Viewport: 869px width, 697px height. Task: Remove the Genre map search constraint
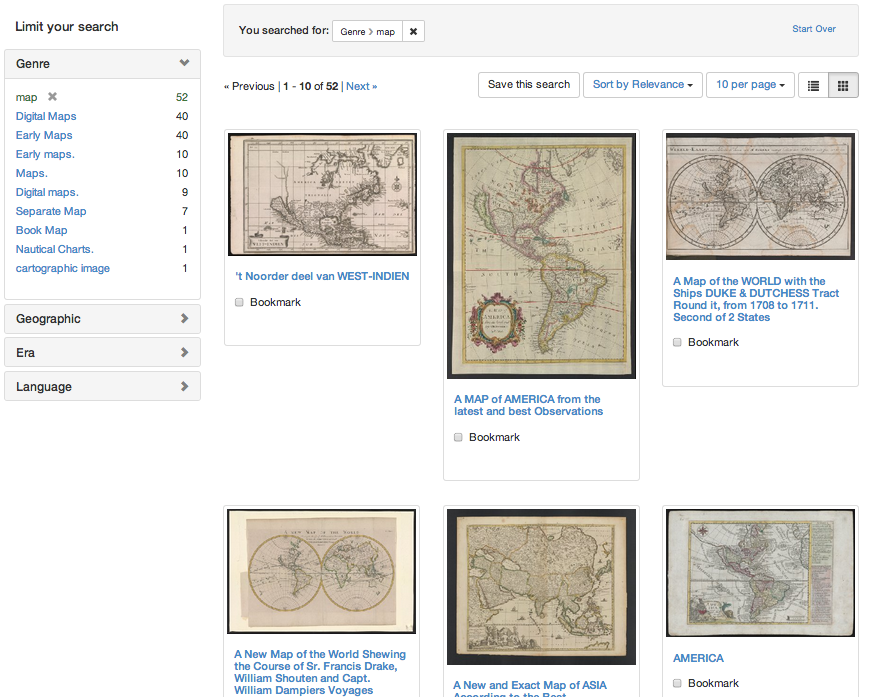(413, 32)
